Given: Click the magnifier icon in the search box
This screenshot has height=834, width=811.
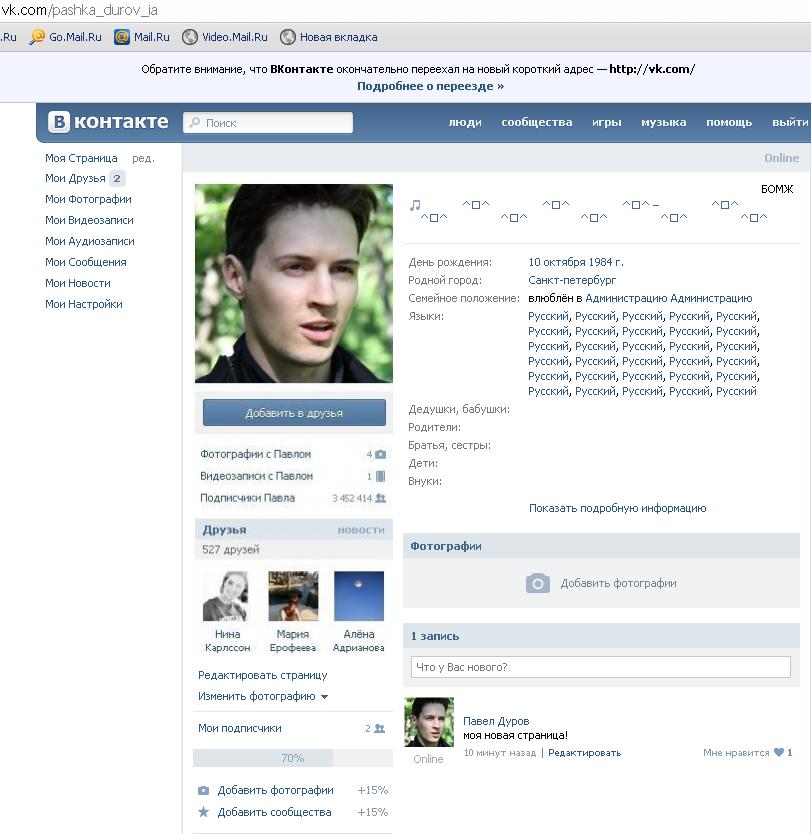Looking at the screenshot, I should [x=195, y=122].
